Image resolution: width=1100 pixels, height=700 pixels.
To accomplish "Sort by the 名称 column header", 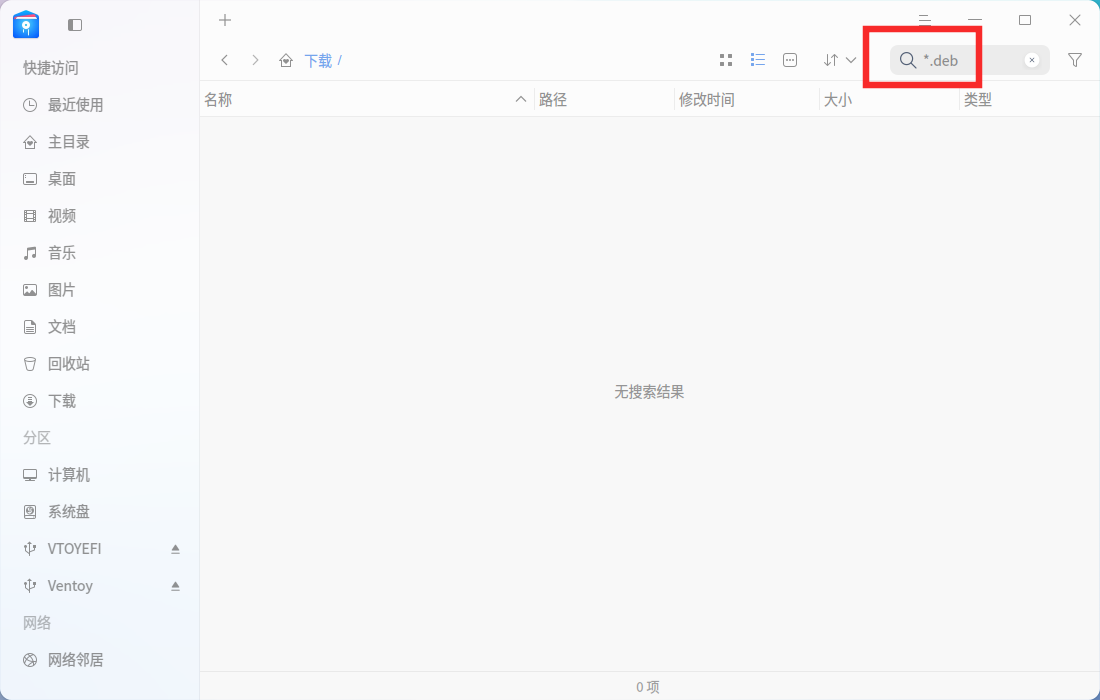I will (367, 100).
